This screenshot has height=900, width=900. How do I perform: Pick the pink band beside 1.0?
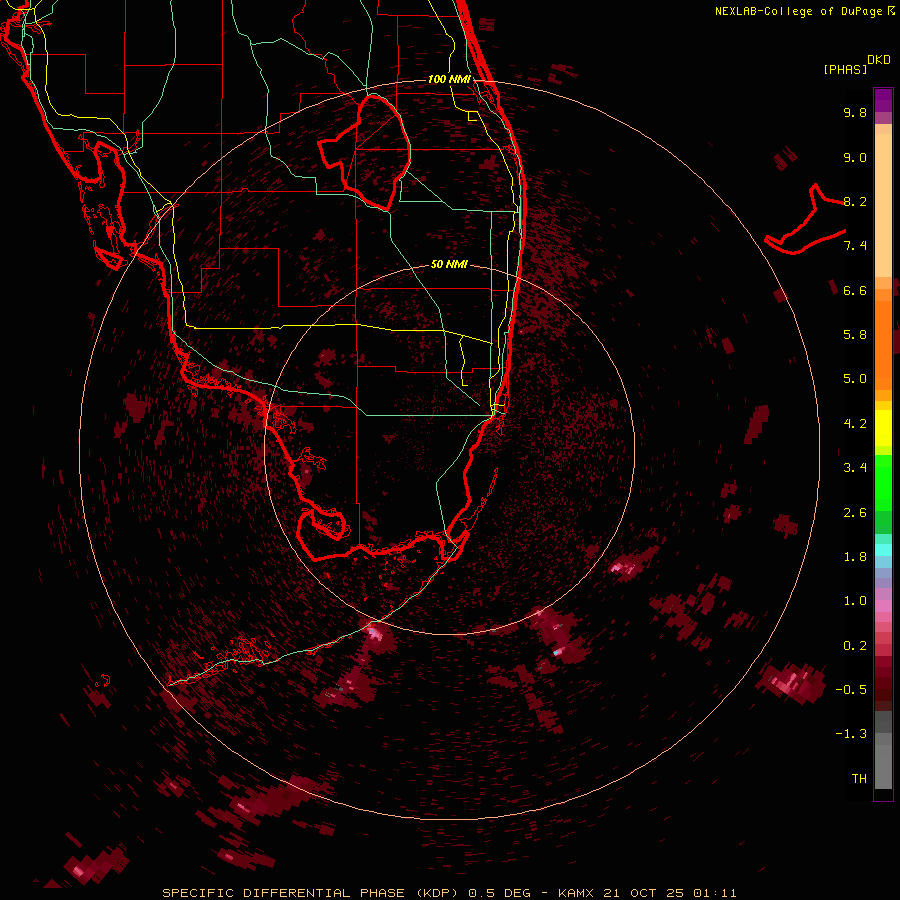pos(883,606)
